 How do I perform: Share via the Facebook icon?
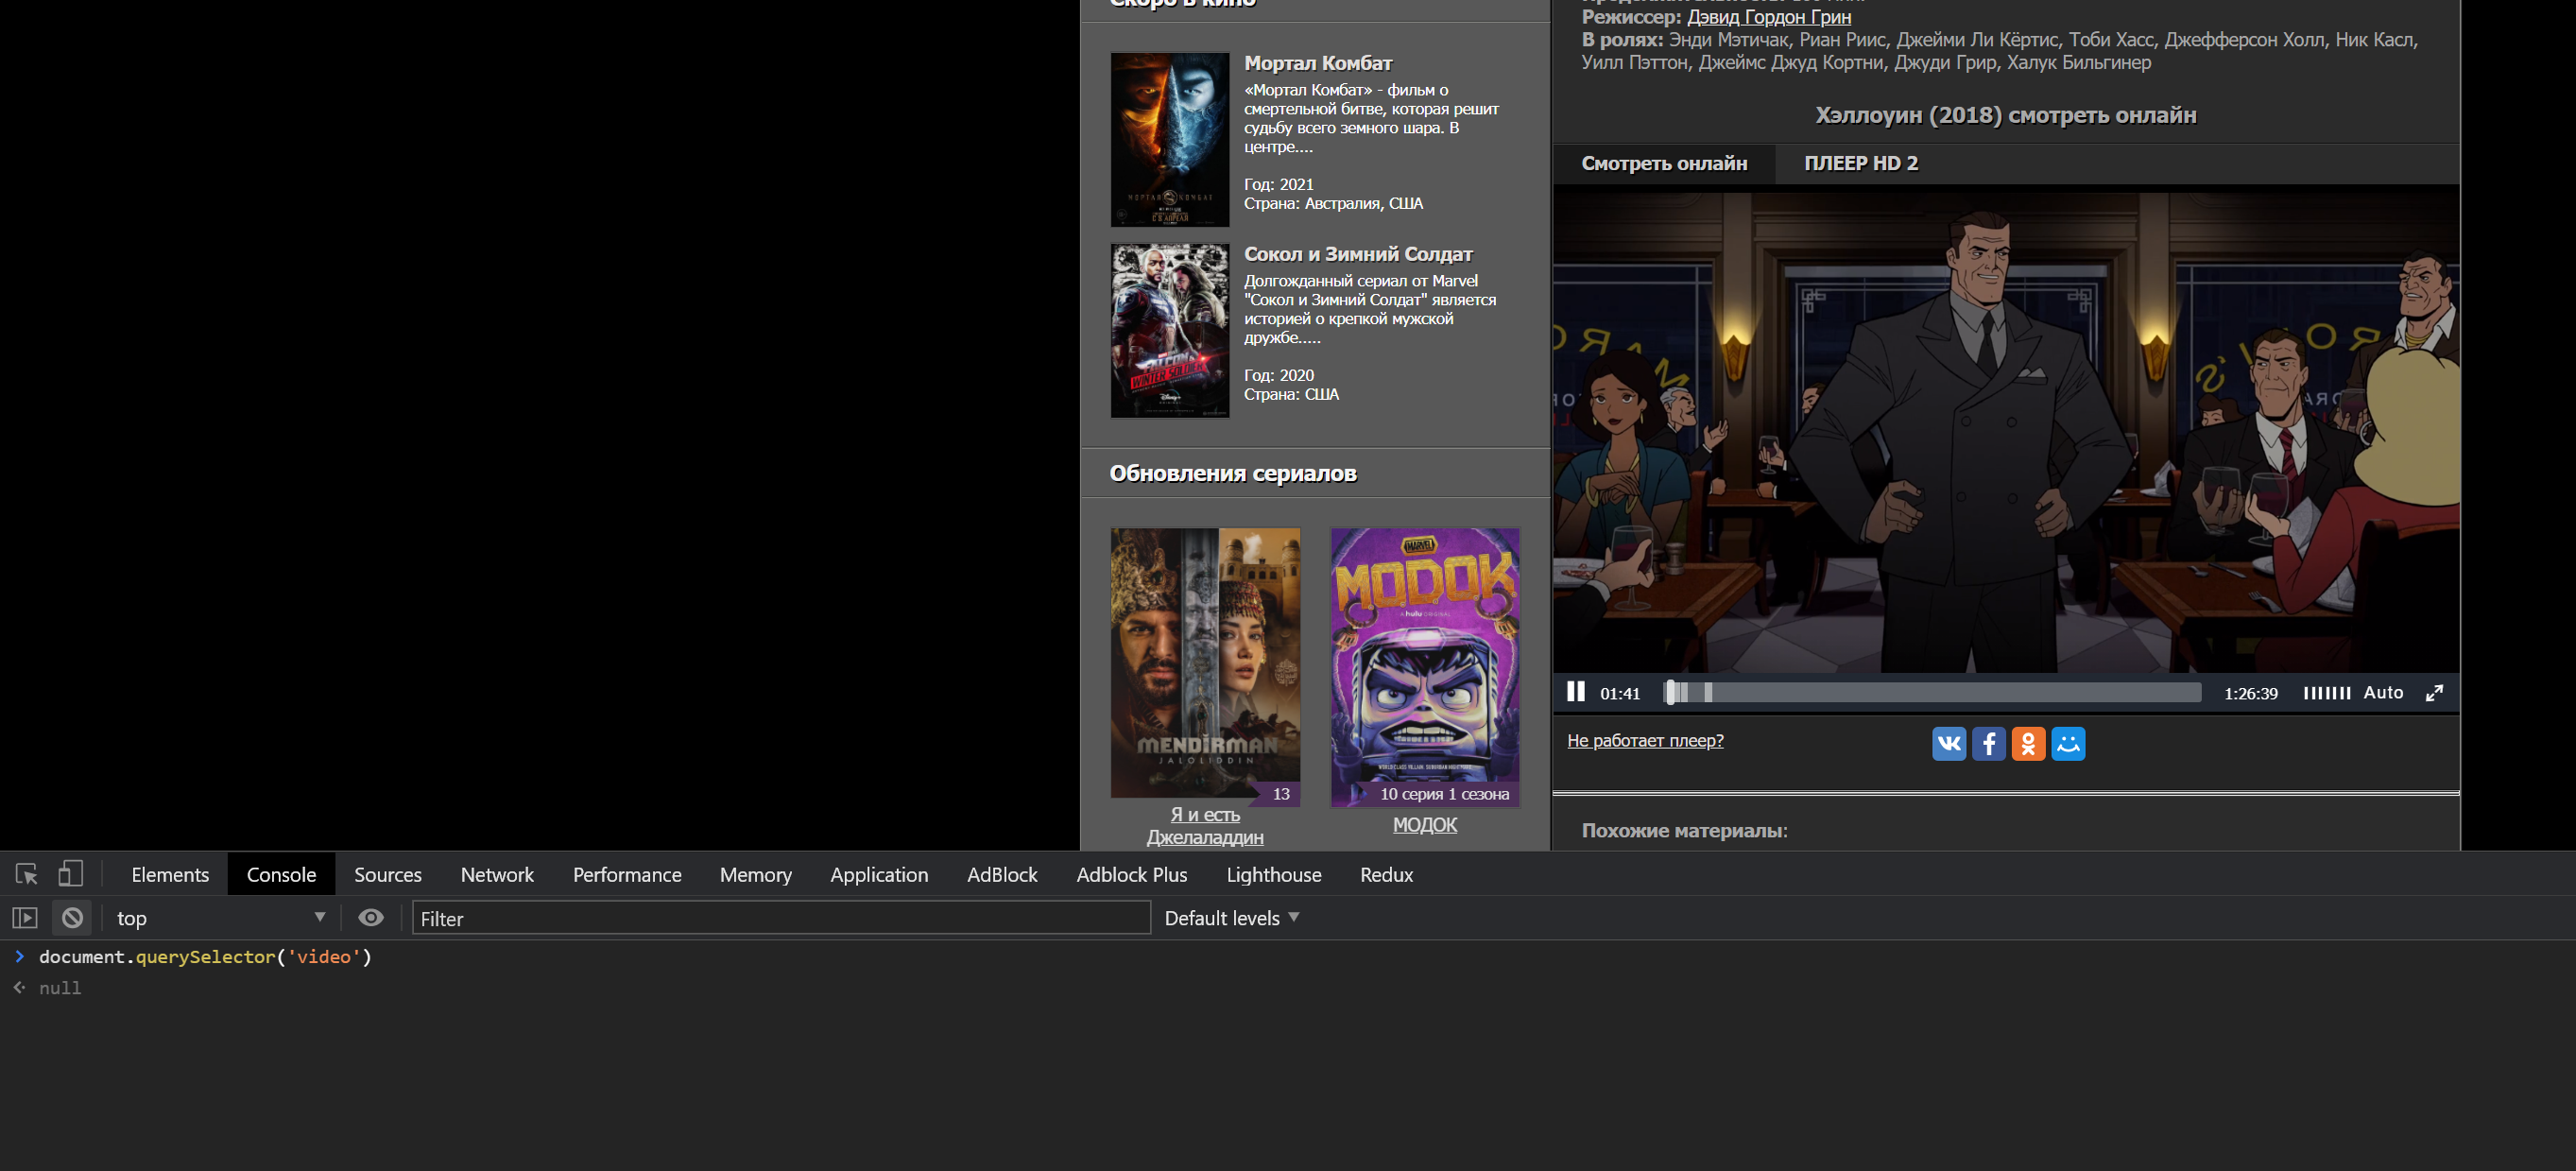(x=1988, y=744)
